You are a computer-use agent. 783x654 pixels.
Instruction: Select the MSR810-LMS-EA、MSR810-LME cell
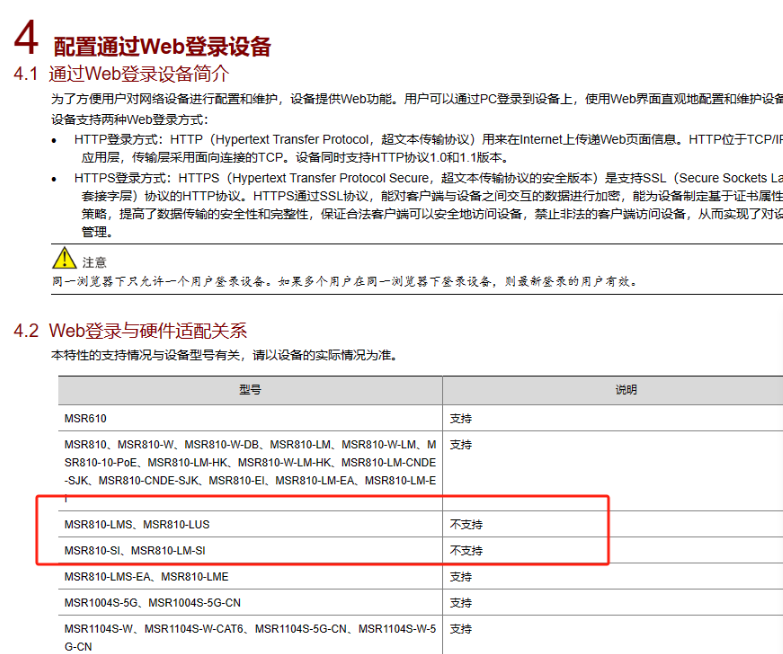[250, 577]
